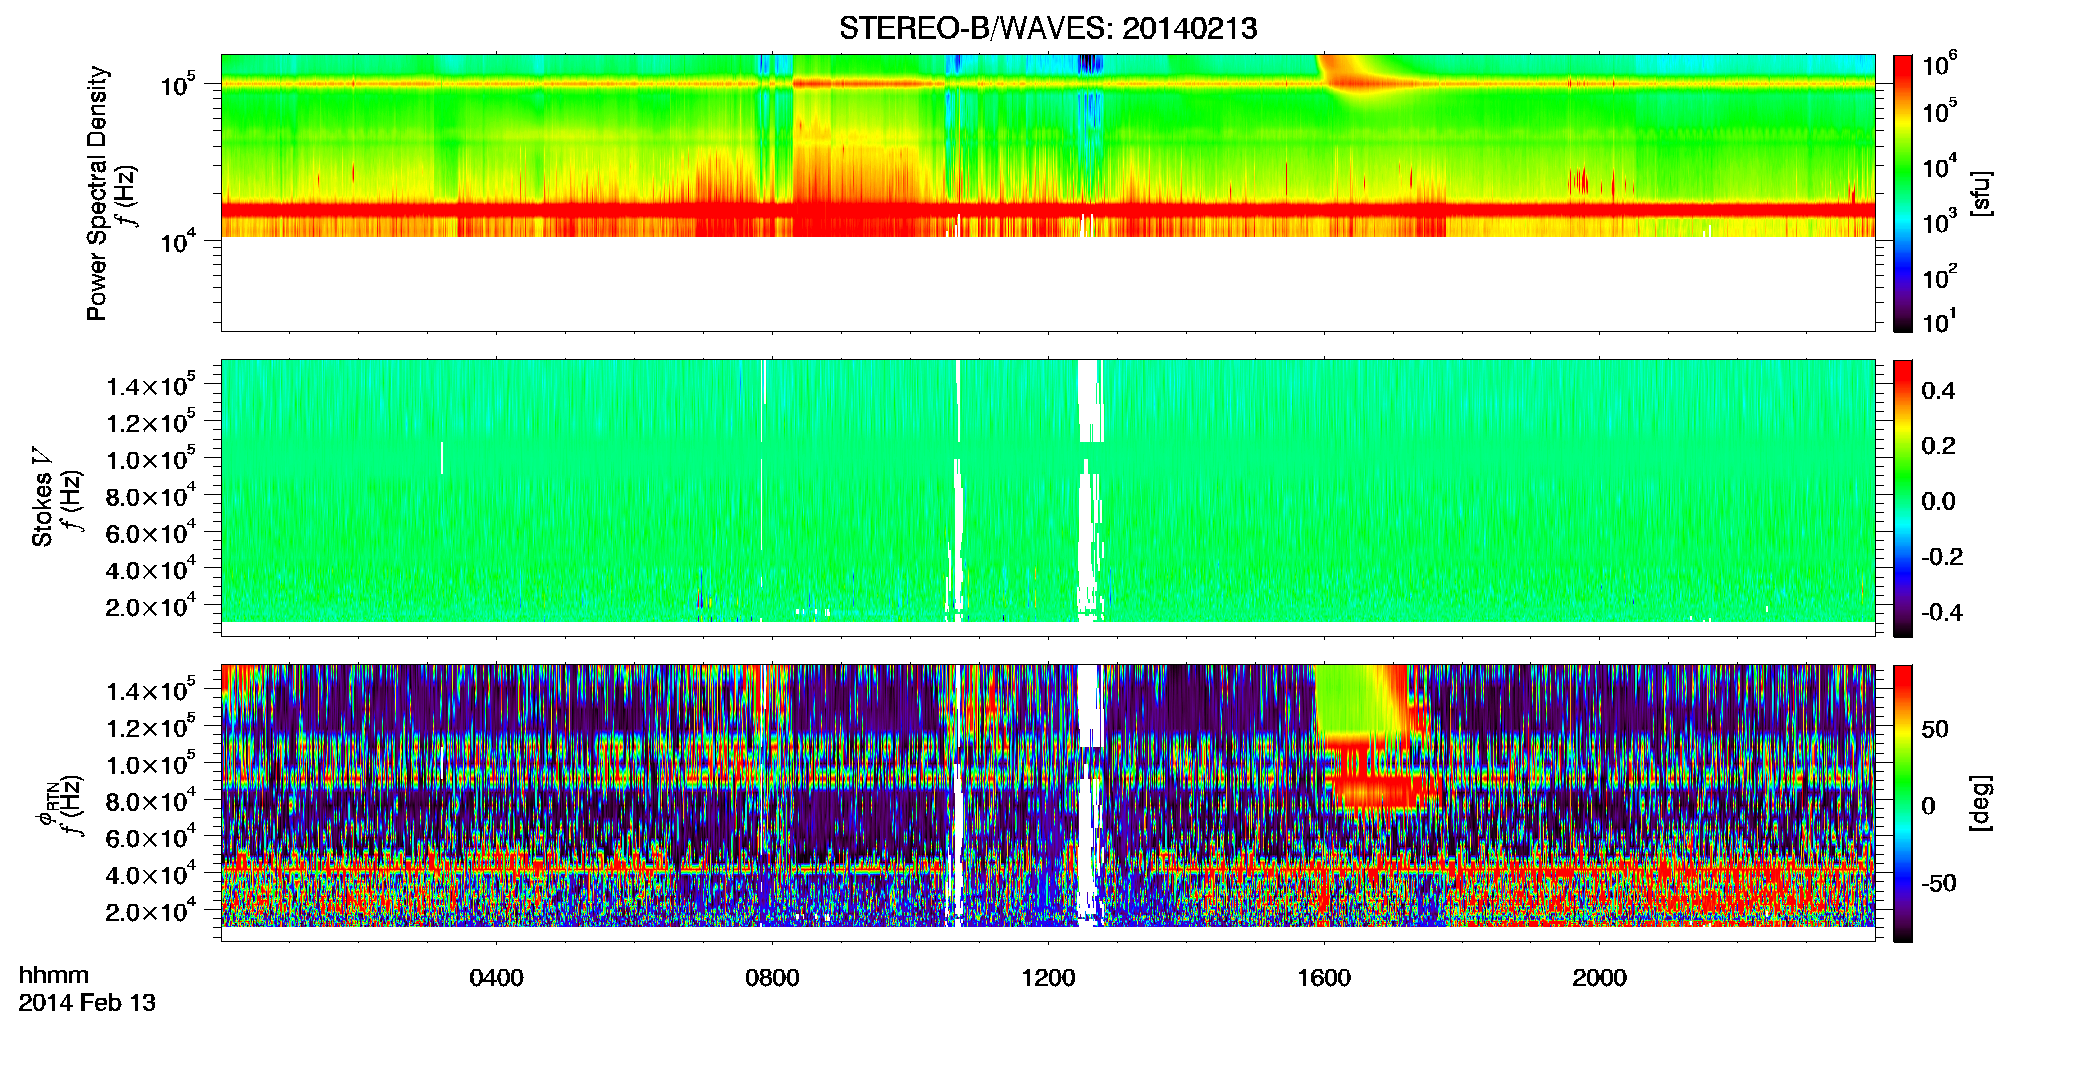Click the "0400" time tick label
This screenshot has height=1080, width=2096.
coord(496,978)
